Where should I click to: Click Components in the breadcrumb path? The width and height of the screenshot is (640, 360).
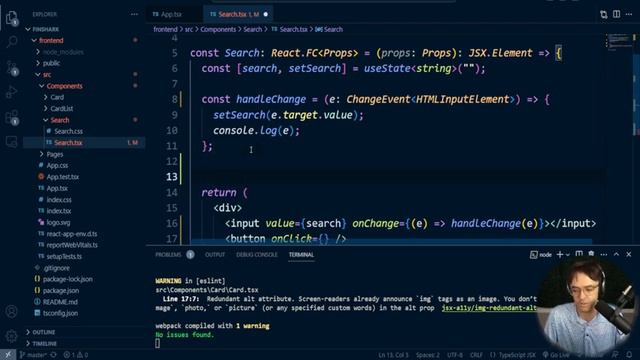click(x=218, y=29)
